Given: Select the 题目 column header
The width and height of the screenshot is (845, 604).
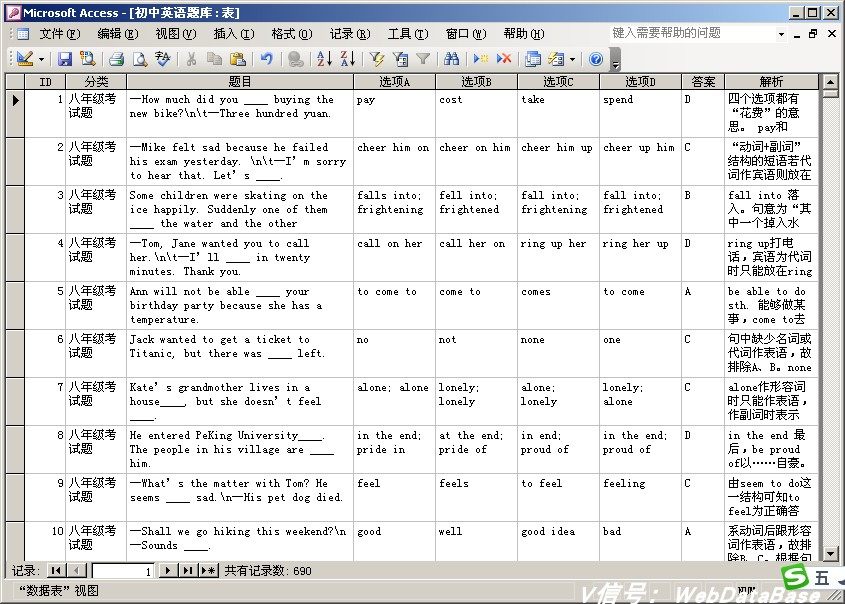Looking at the screenshot, I should (x=240, y=82).
